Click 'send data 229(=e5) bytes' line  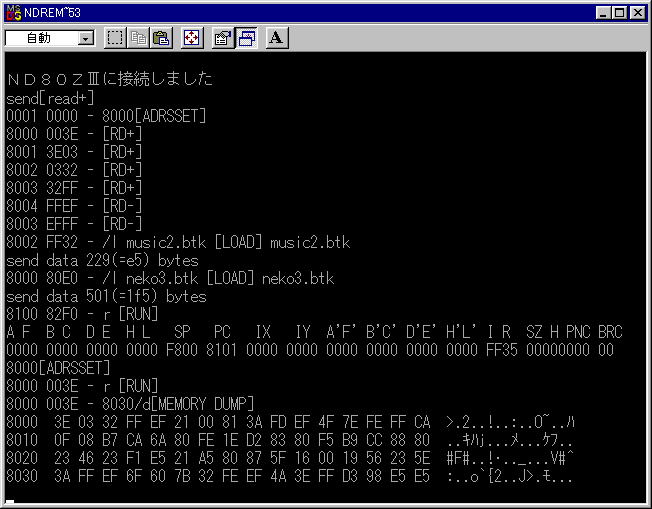point(102,260)
